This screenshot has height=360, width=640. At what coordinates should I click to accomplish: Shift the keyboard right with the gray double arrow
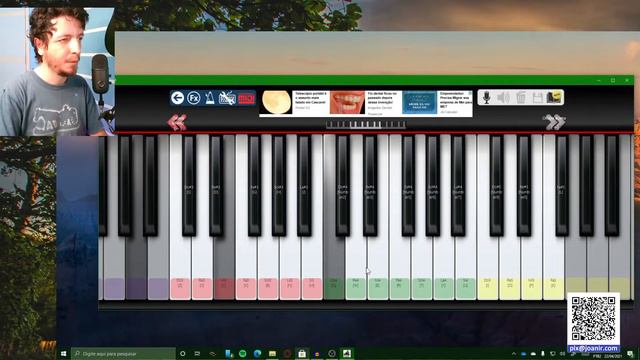click(x=554, y=122)
